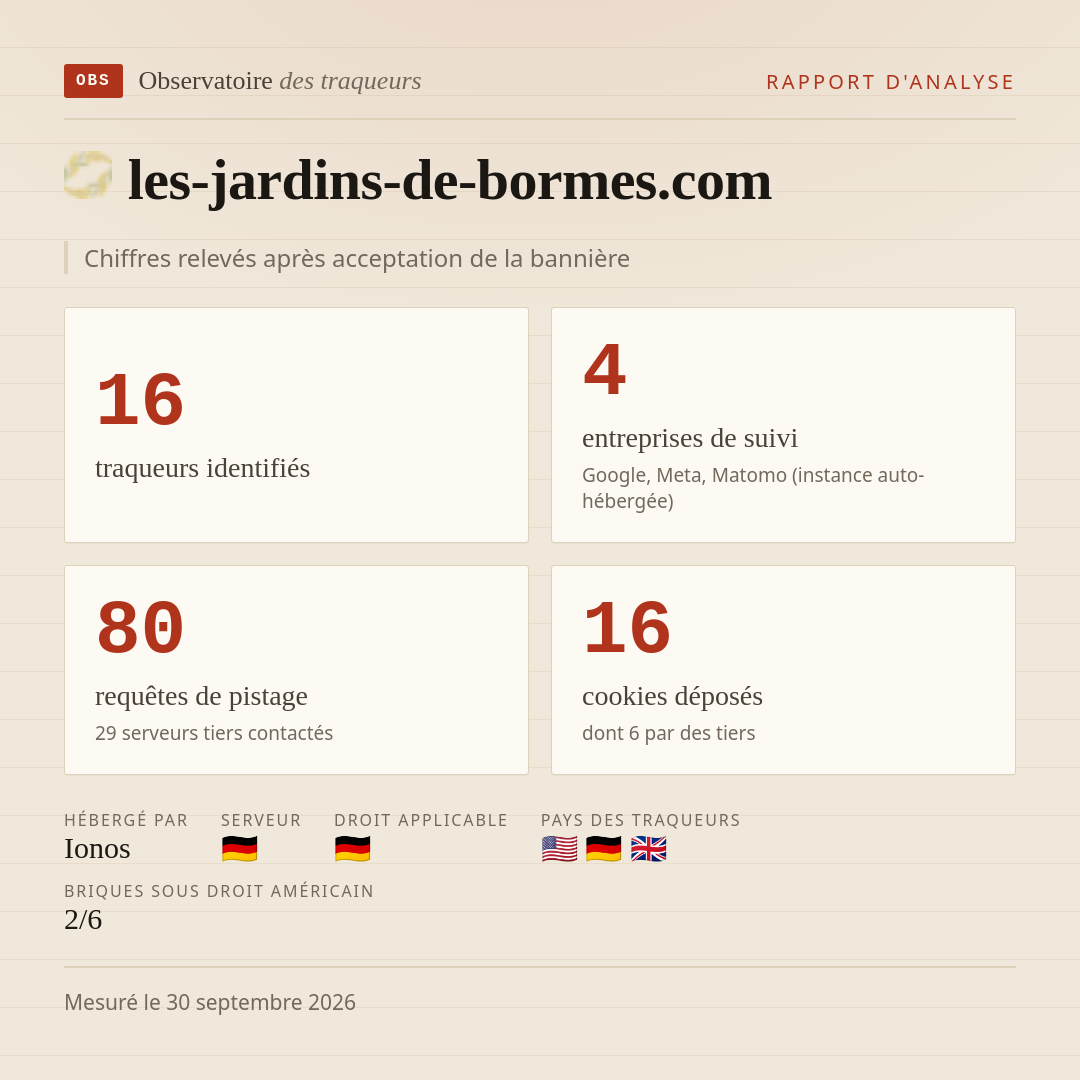Click the UK flag under Pays des traqueurs
The image size is (1080, 1080).
[649, 849]
